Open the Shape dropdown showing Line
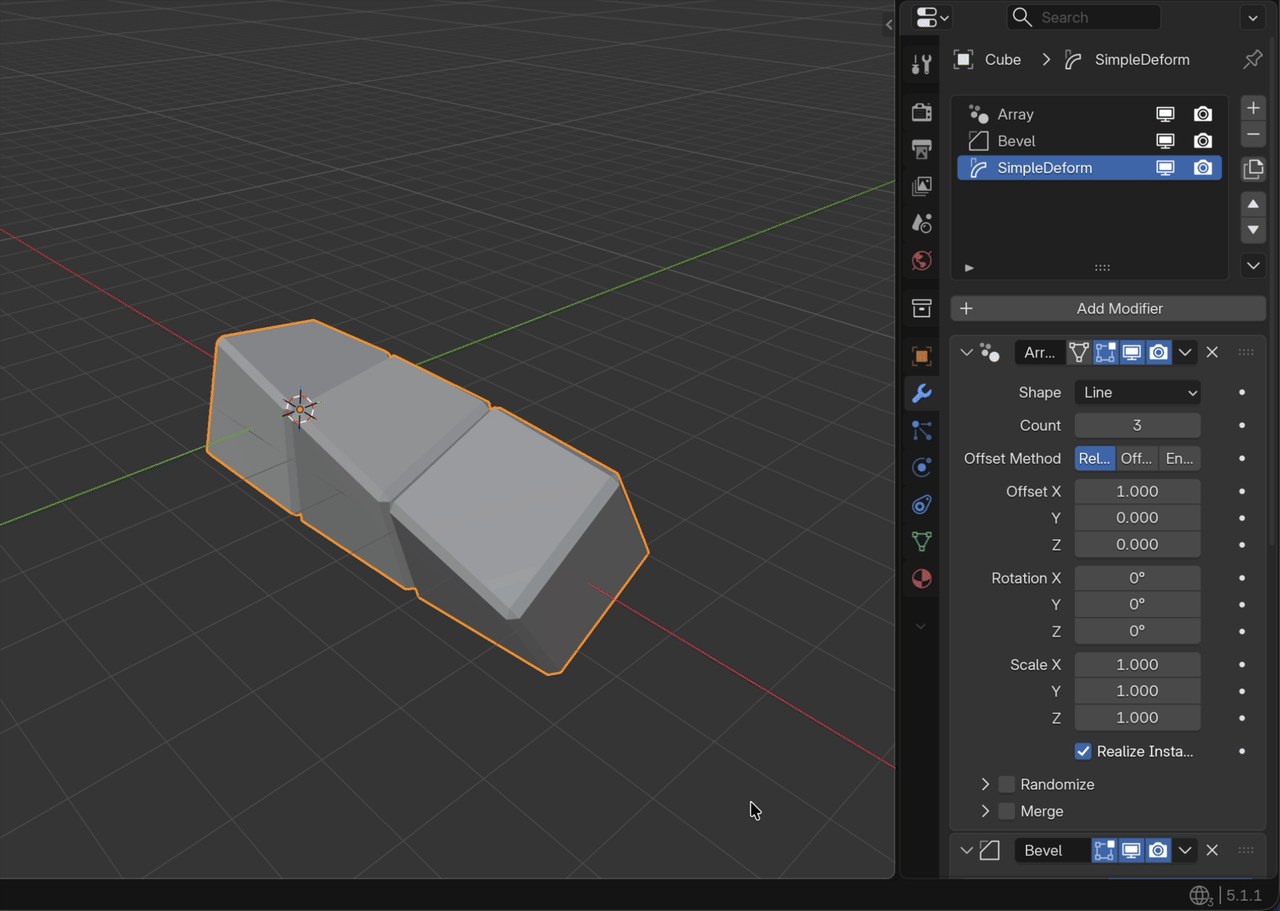This screenshot has height=911, width=1280. click(1137, 393)
